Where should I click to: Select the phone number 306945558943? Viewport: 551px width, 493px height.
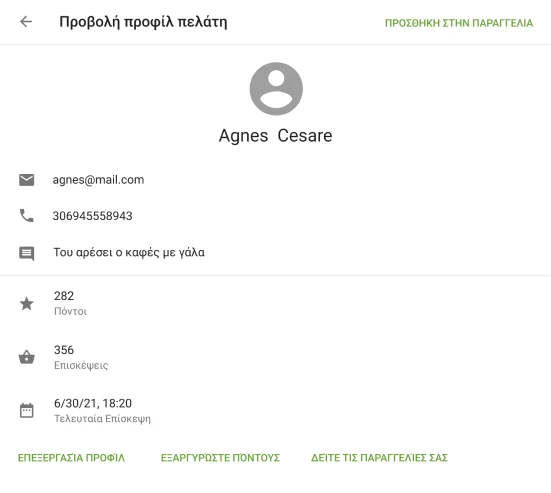point(93,216)
